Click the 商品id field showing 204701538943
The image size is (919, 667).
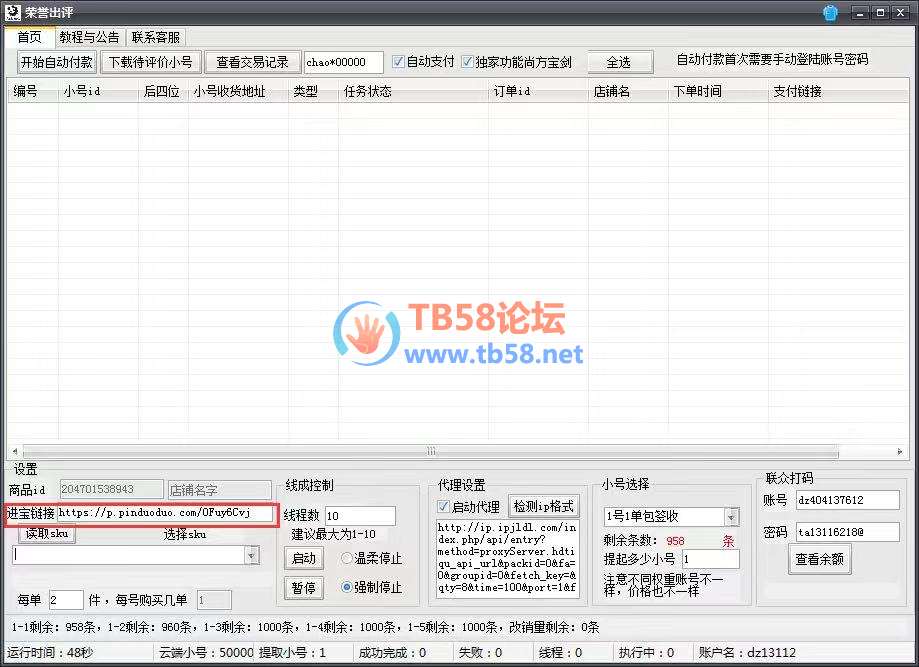point(111,489)
